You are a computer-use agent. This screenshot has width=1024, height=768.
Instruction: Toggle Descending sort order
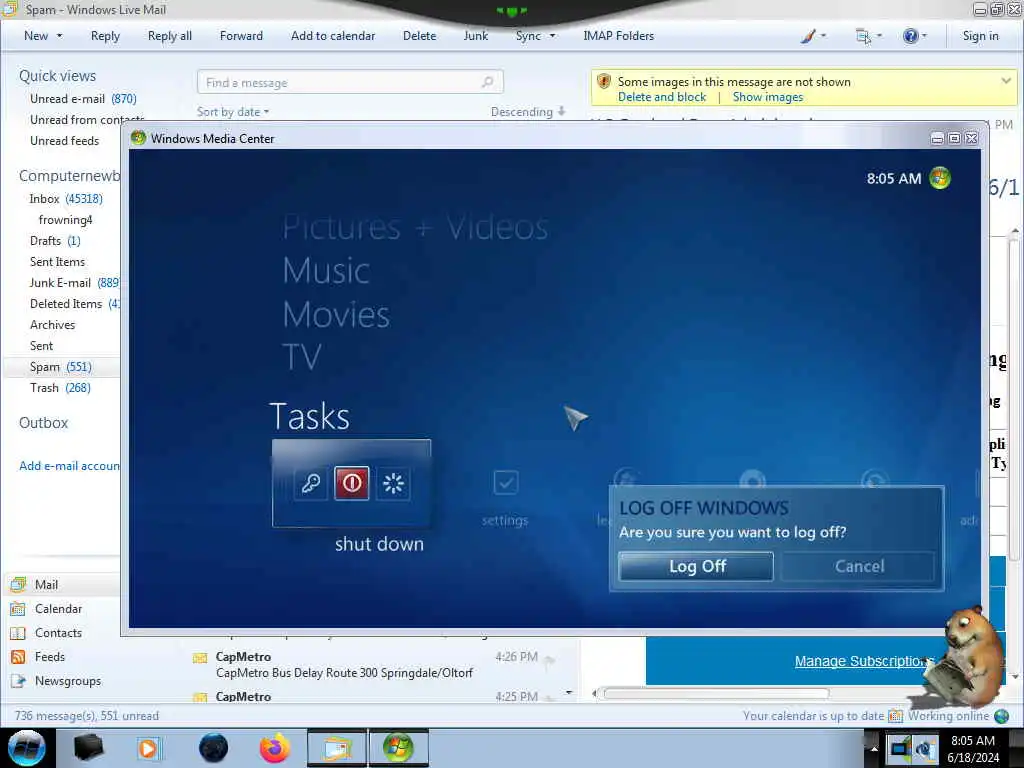coord(528,112)
